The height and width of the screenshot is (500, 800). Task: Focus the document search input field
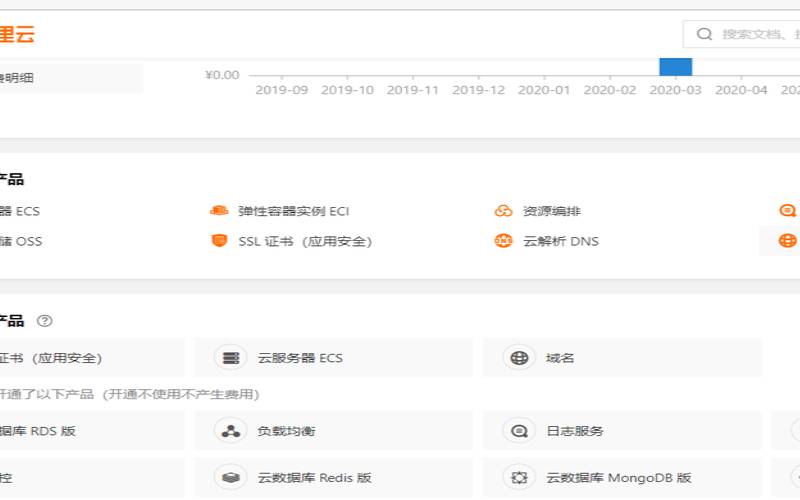[x=742, y=34]
